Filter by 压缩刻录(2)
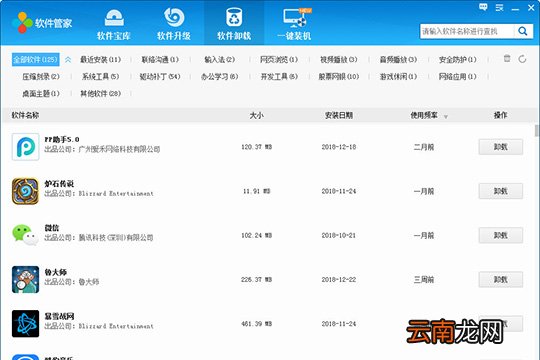This screenshot has width=540, height=360. tap(41, 76)
